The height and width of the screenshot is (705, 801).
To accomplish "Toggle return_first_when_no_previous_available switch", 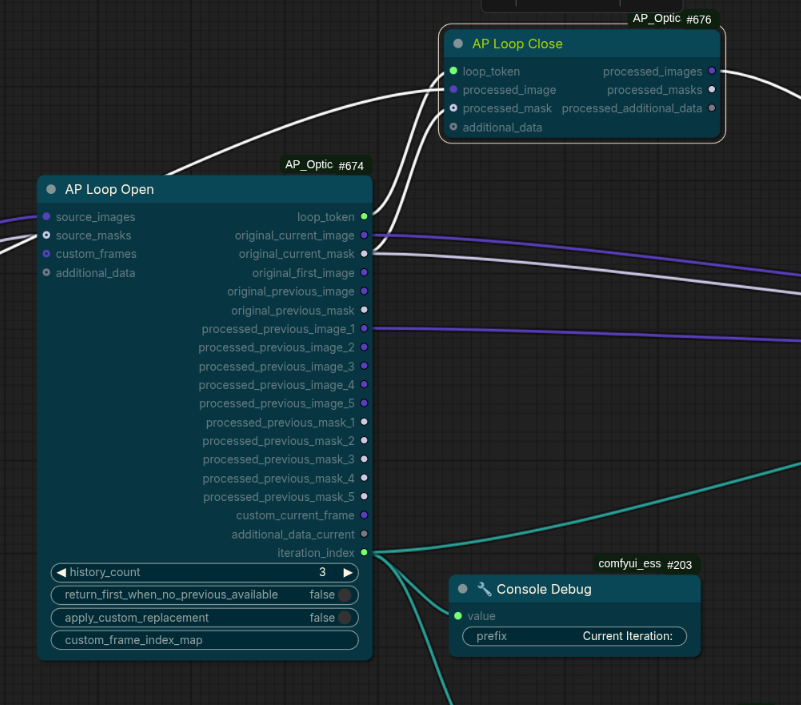I will [x=345, y=595].
